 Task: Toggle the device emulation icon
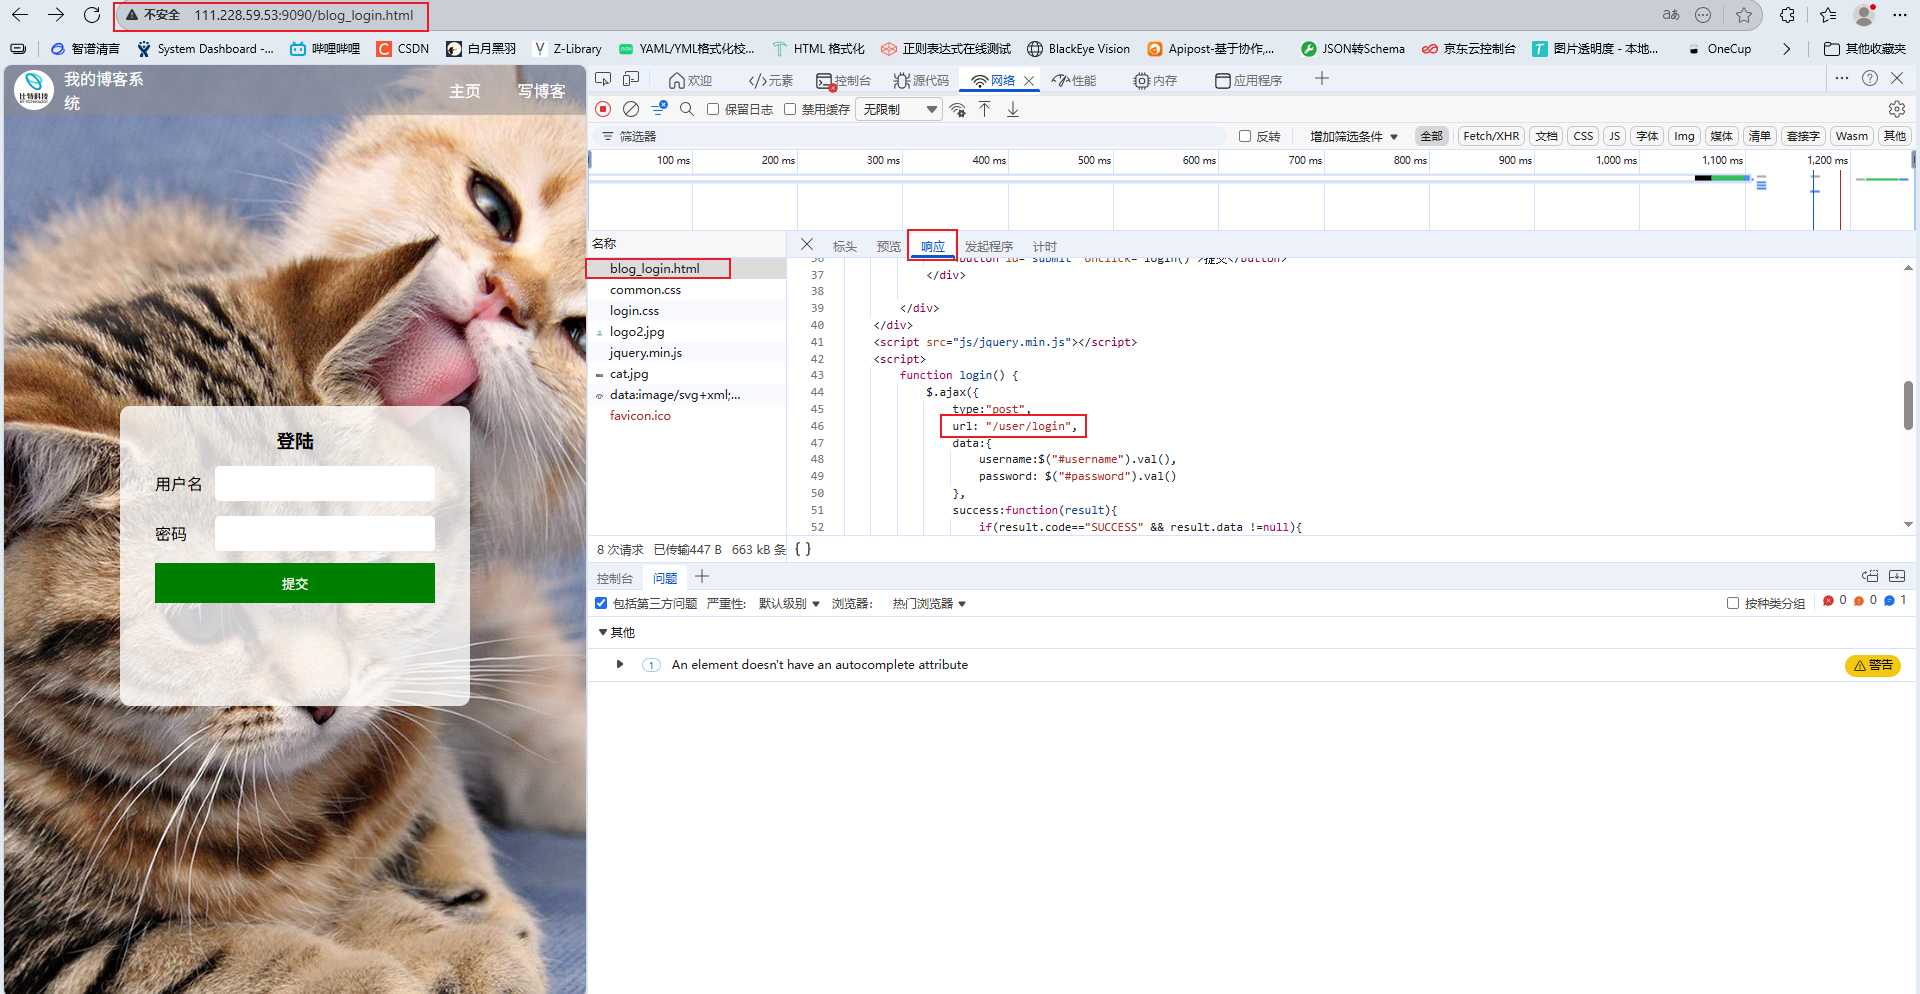point(631,79)
